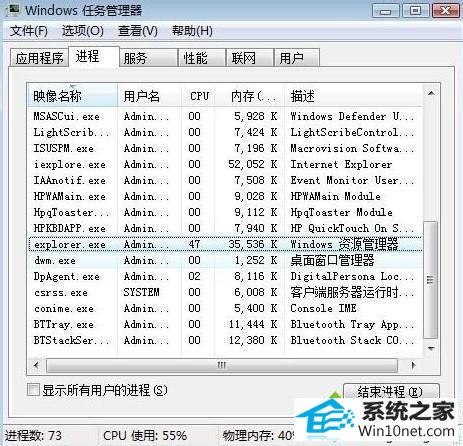
Task: Open the 文件(F) menu
Action: click(x=29, y=31)
